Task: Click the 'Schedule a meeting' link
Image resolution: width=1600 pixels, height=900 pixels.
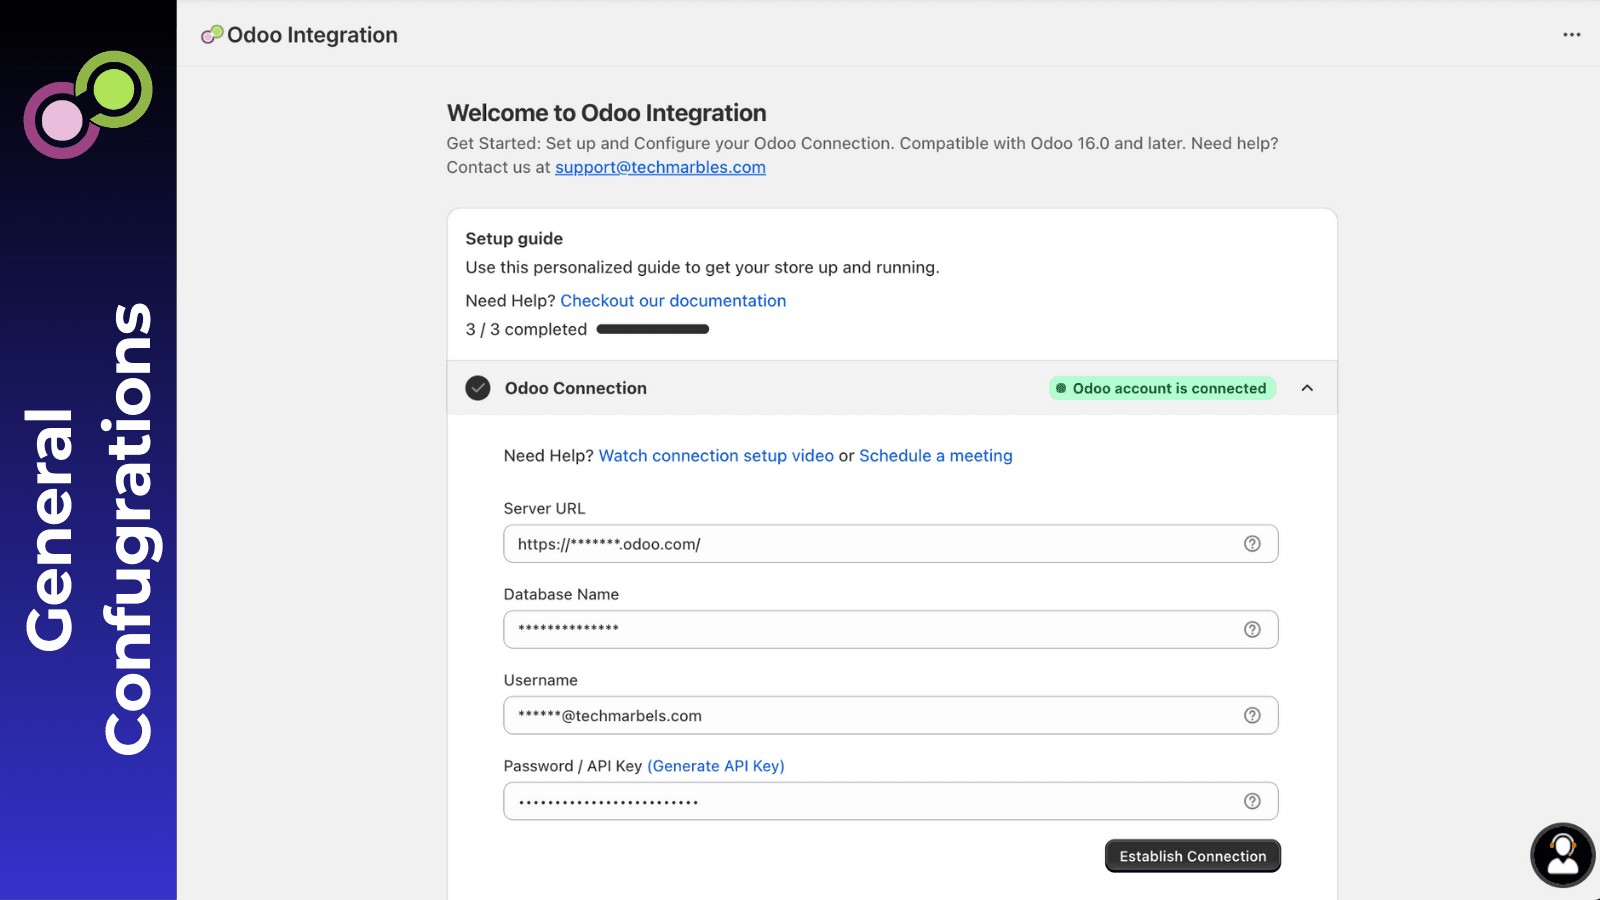Action: (935, 456)
